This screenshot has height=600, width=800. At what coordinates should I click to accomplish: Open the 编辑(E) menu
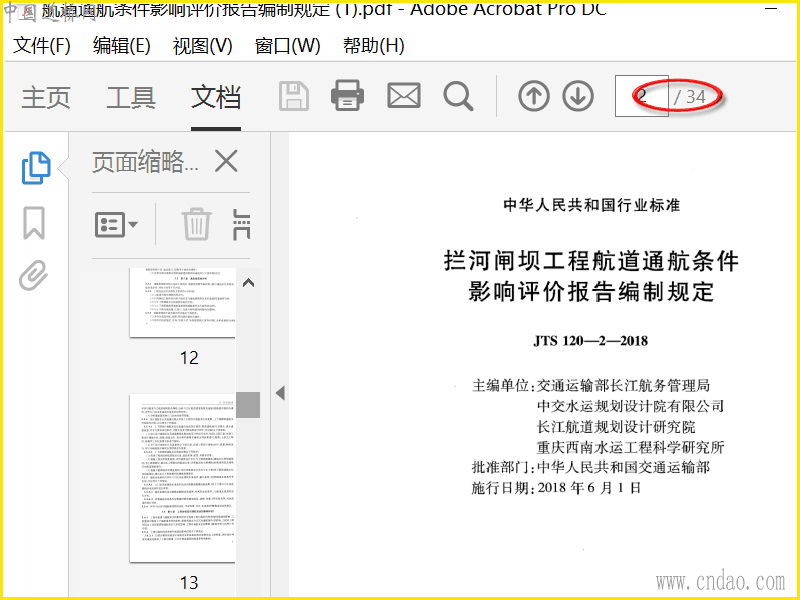(121, 46)
